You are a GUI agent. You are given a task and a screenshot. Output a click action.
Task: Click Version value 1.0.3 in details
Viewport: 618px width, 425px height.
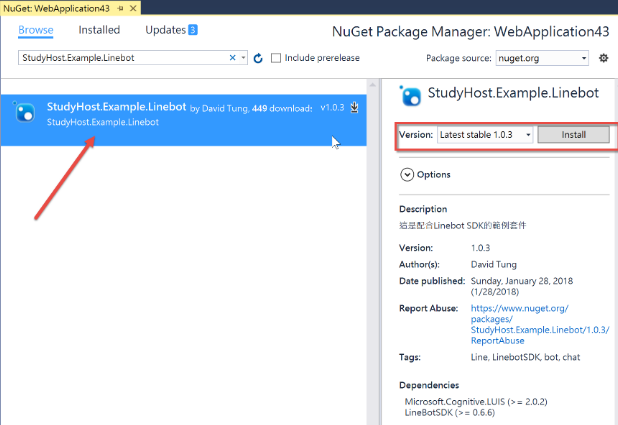pos(480,248)
